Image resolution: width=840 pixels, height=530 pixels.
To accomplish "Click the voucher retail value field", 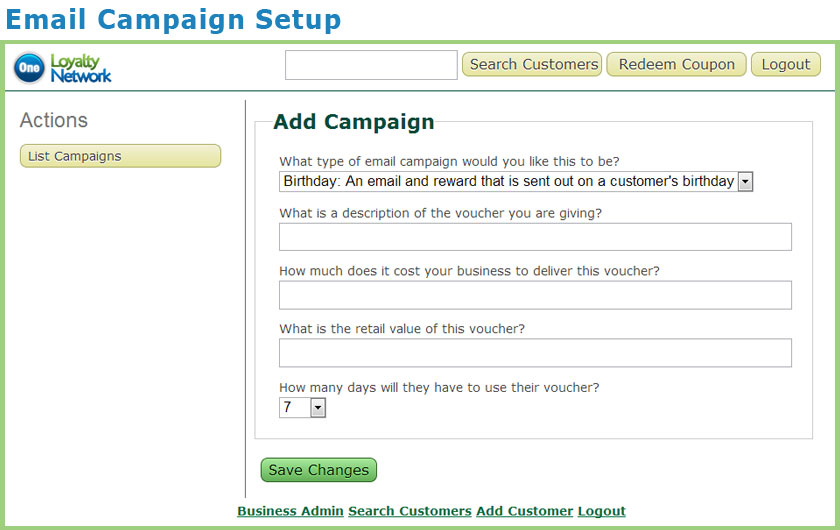I will click(x=535, y=353).
